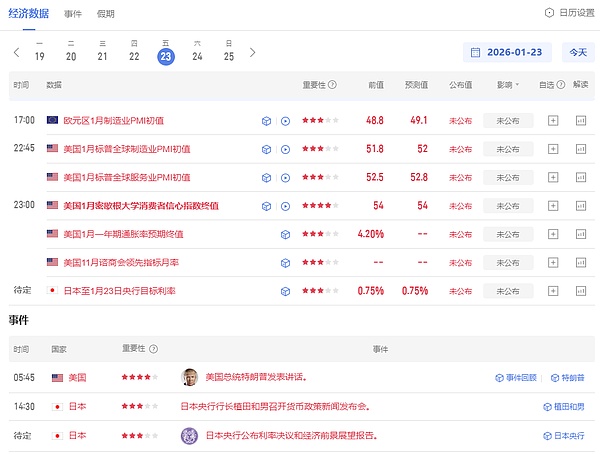Open chart icon in 欧元区1月制造业PMI初值 row
The height and width of the screenshot is (455, 600).
(580, 121)
